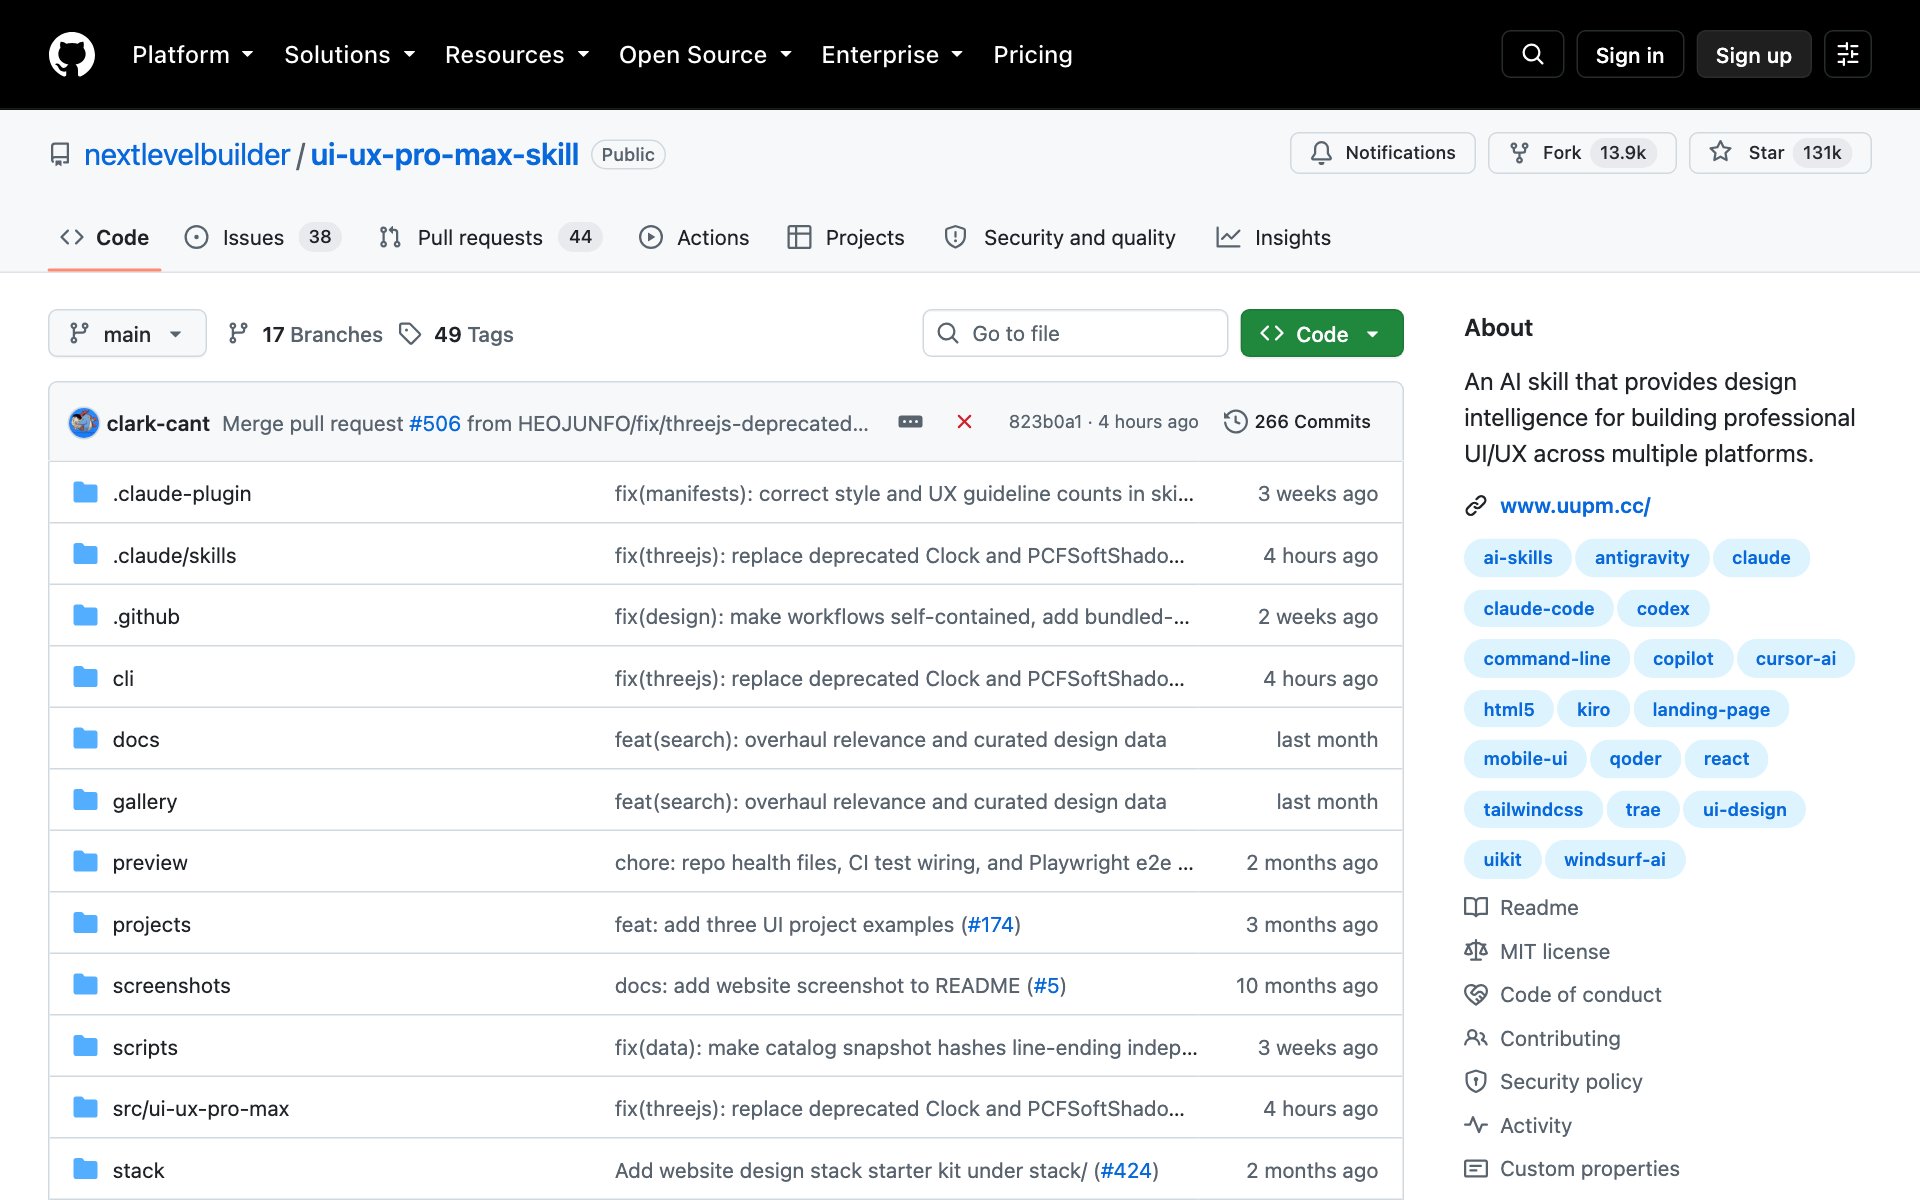Open the src/ui-ux-pro-max folder

pos(201,1109)
